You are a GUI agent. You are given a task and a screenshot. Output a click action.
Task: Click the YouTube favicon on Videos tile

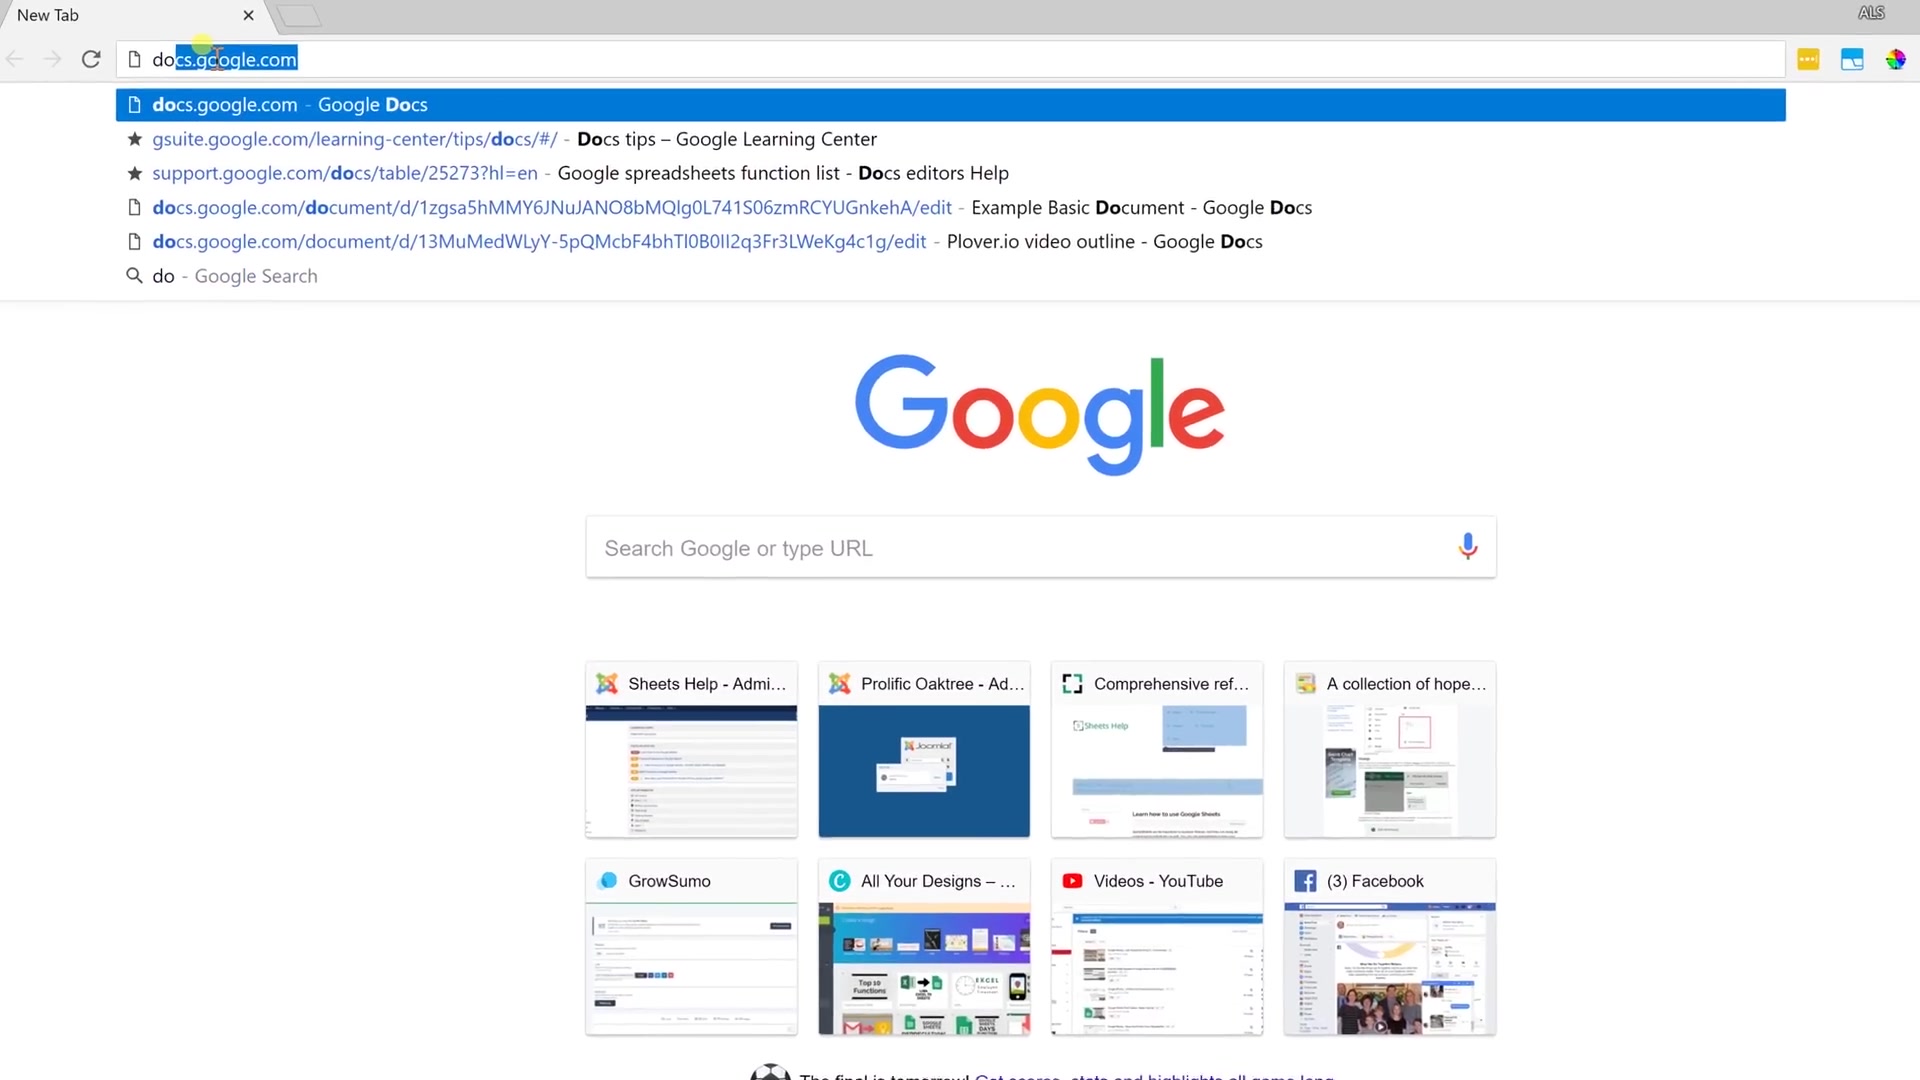point(1072,881)
